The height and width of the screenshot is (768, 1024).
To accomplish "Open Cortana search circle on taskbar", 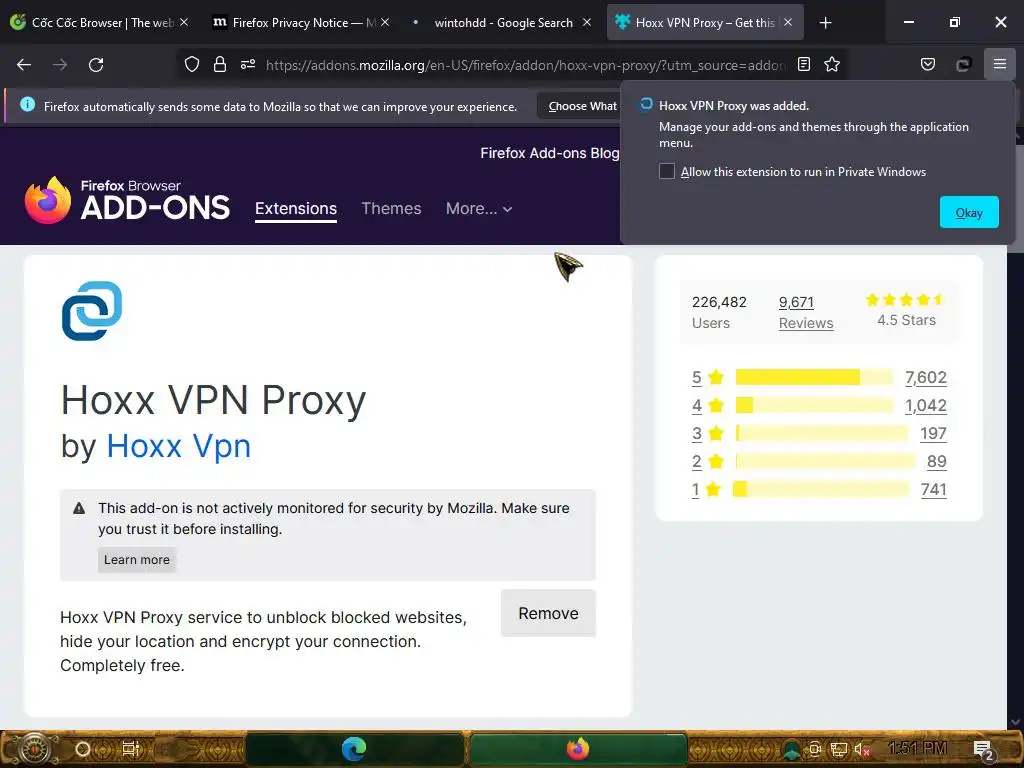I will [x=82, y=748].
